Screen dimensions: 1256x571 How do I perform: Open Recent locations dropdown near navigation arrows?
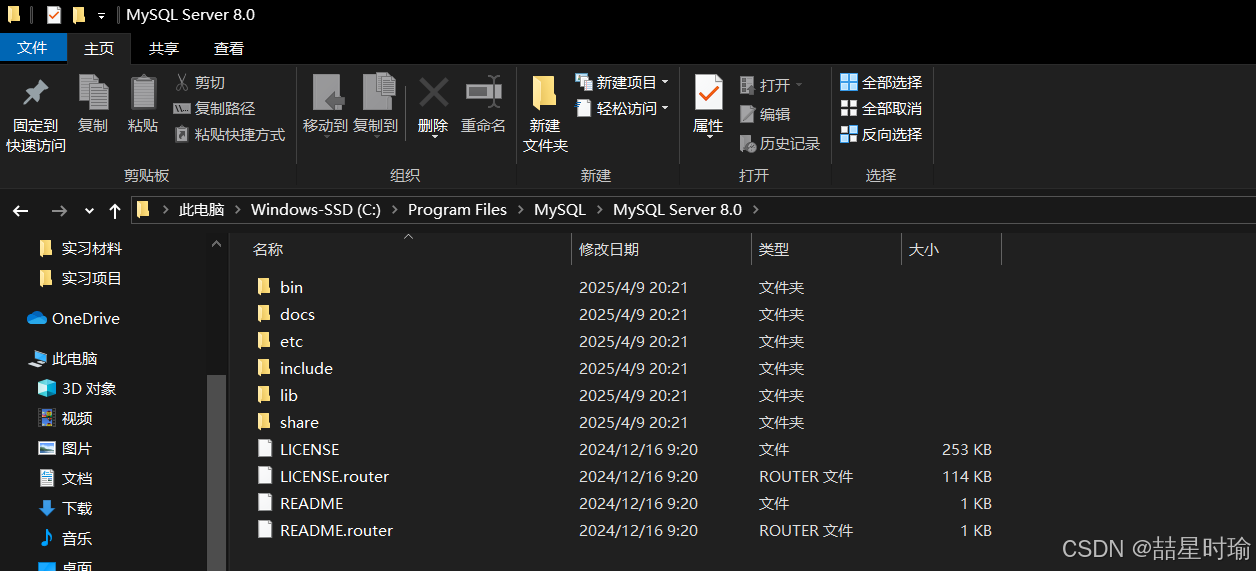tap(90, 211)
